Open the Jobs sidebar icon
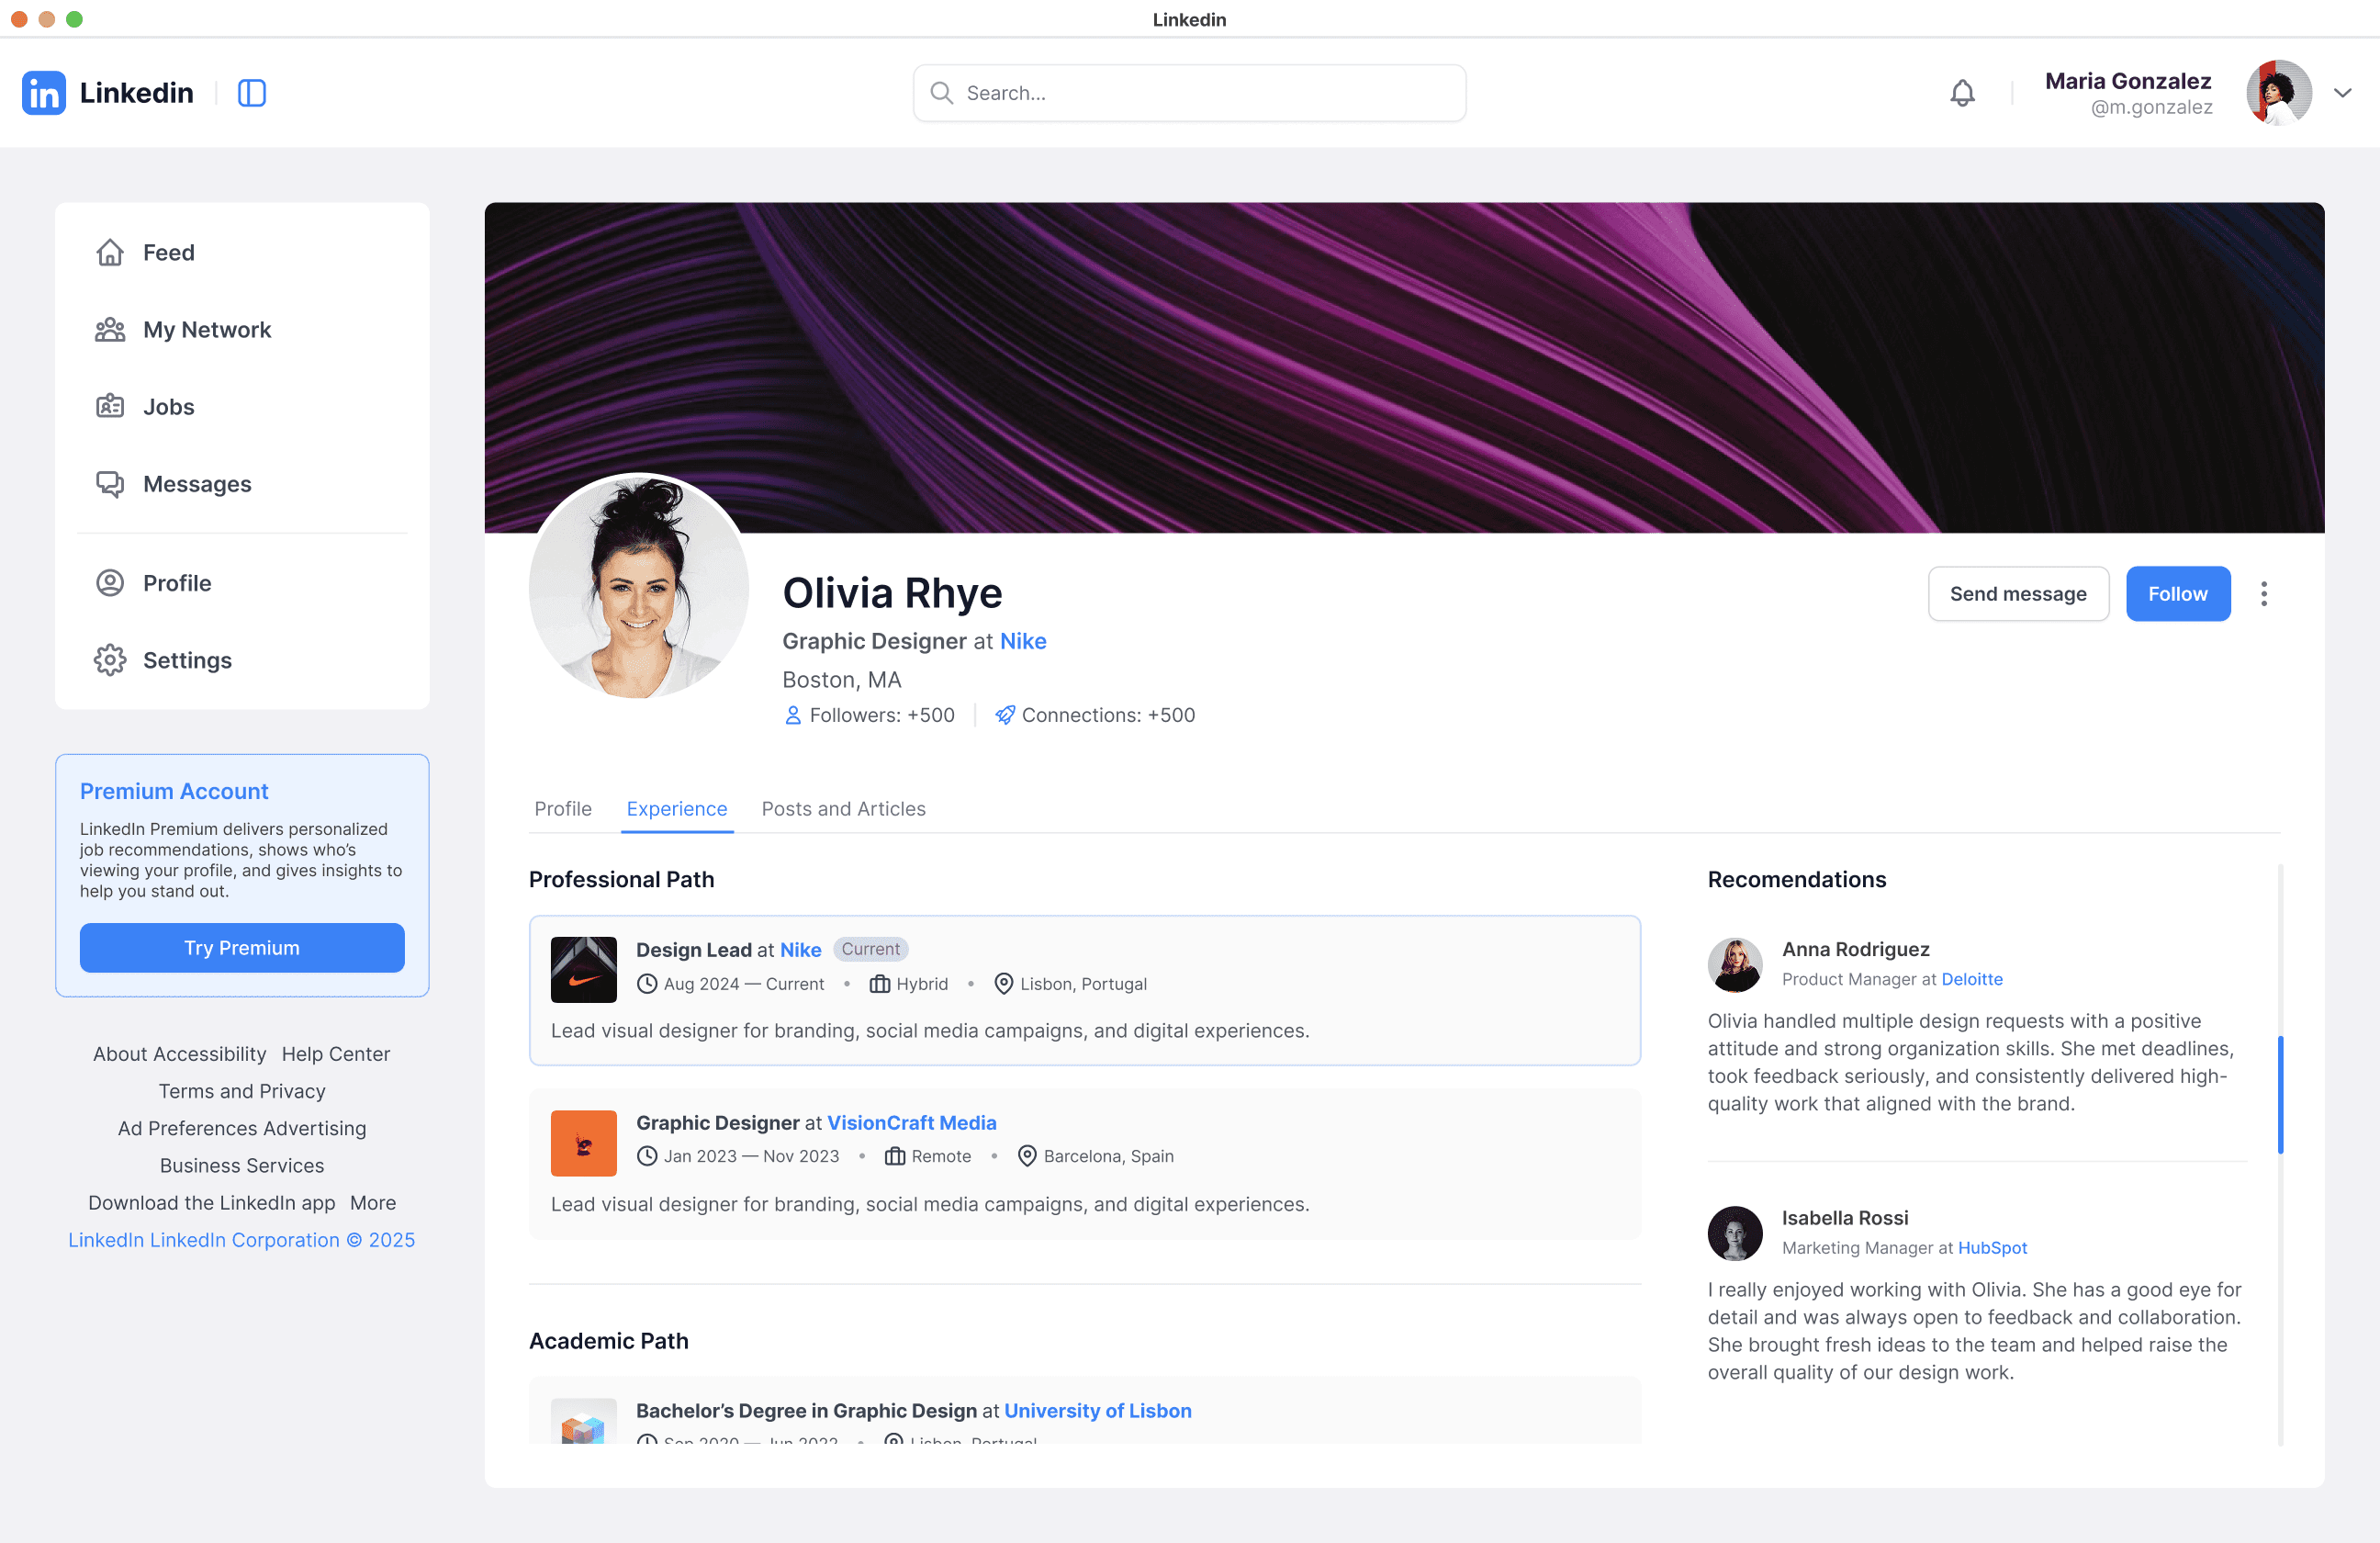Viewport: 2380px width, 1543px height. [x=110, y=407]
